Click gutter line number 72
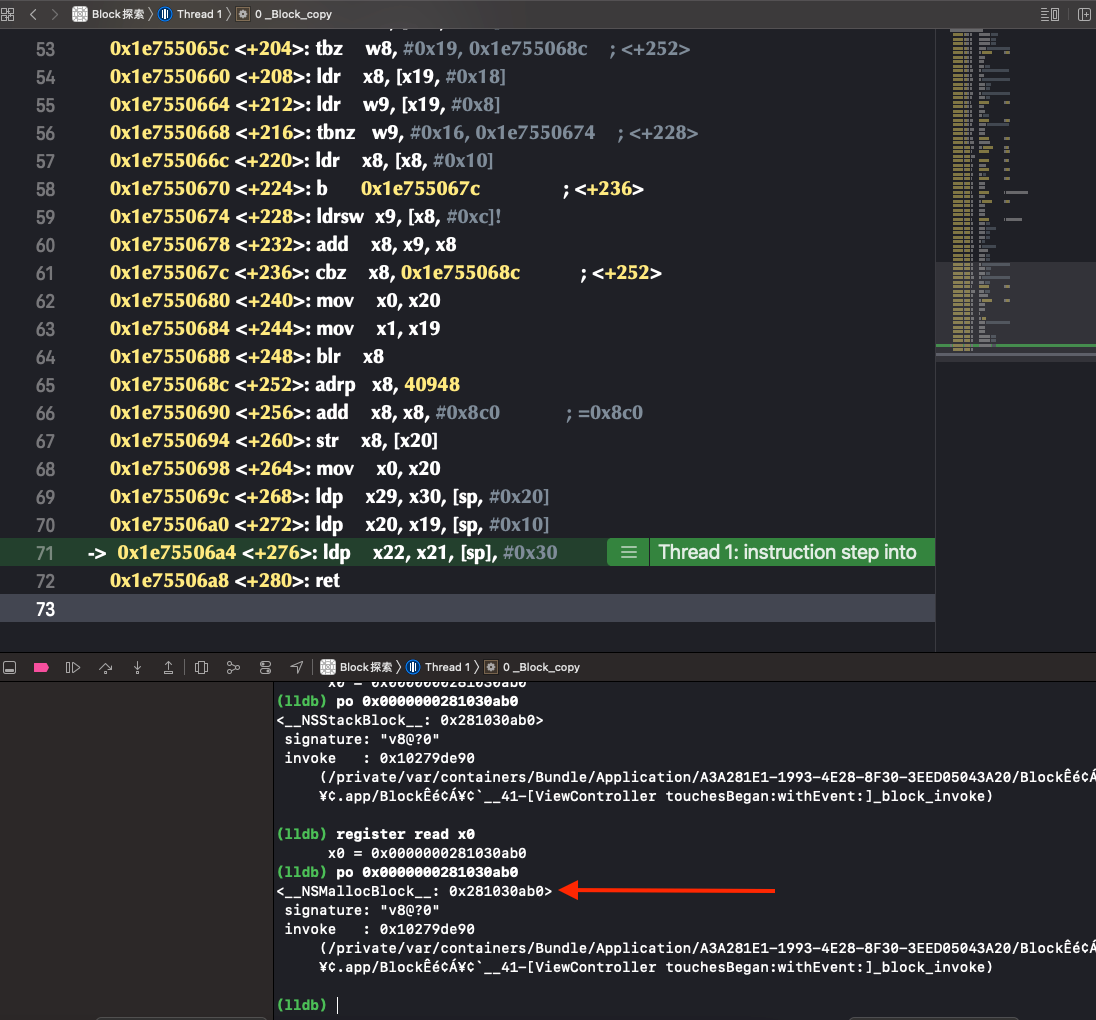The image size is (1096, 1020). click(45, 581)
